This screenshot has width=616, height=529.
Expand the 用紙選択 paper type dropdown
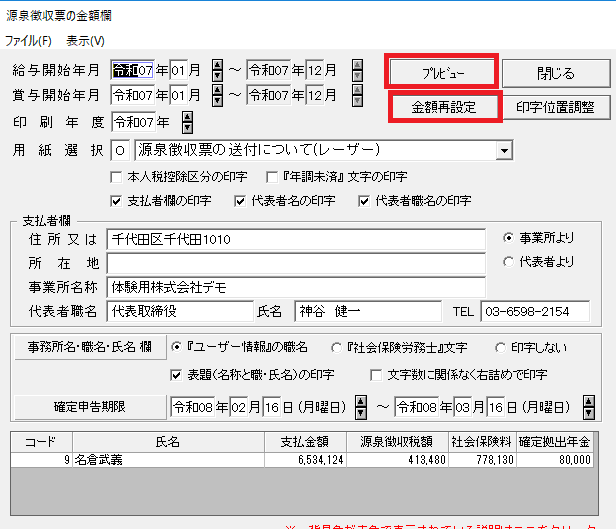(502, 150)
